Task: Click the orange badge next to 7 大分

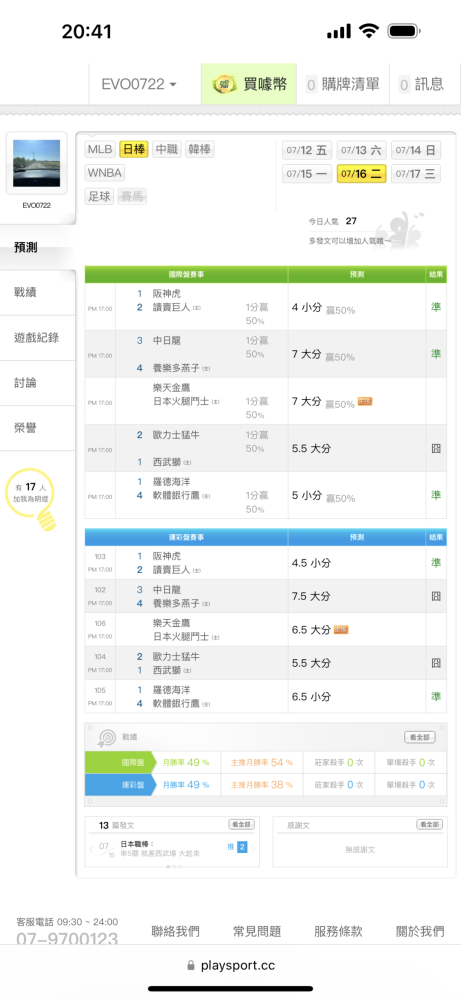Action: 365,402
